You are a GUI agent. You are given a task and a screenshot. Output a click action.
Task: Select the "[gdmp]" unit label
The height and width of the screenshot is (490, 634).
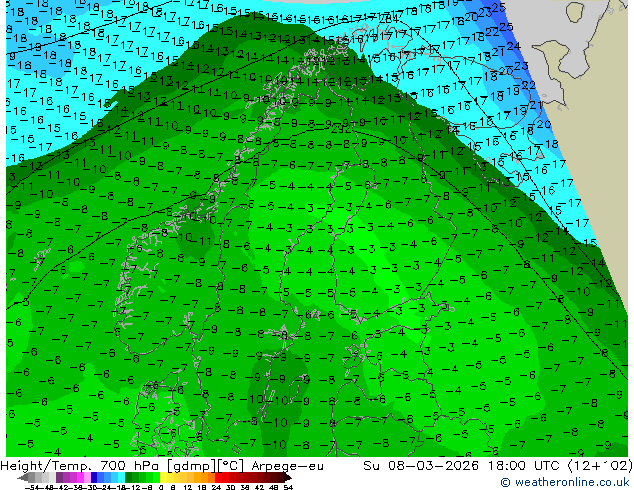[x=192, y=466]
